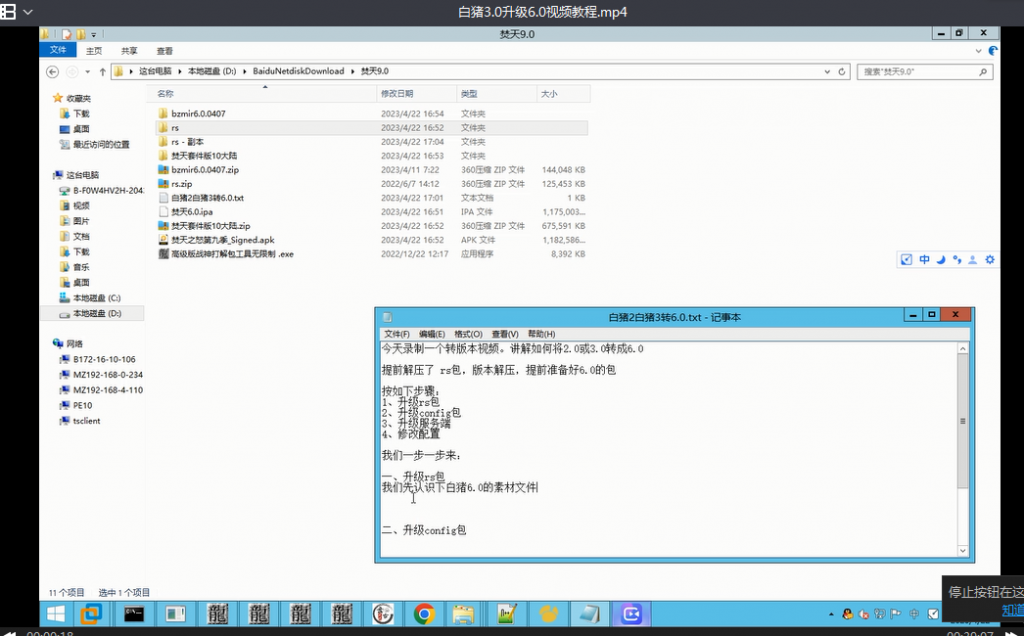Click the Properties quick access toolbar icon
This screenshot has height=636, width=1024.
(67, 34)
